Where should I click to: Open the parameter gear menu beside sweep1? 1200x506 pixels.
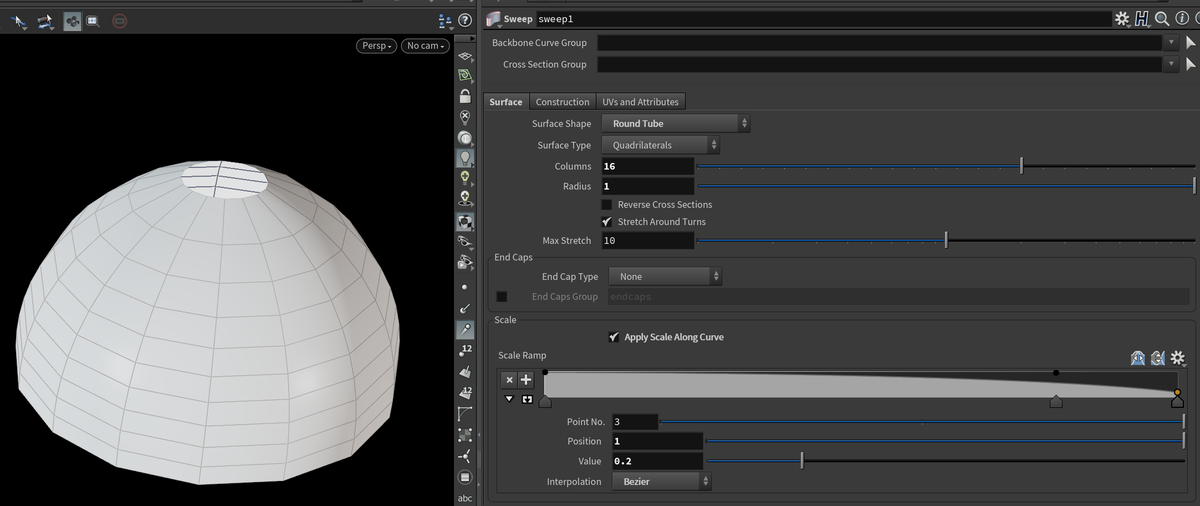pos(1122,19)
